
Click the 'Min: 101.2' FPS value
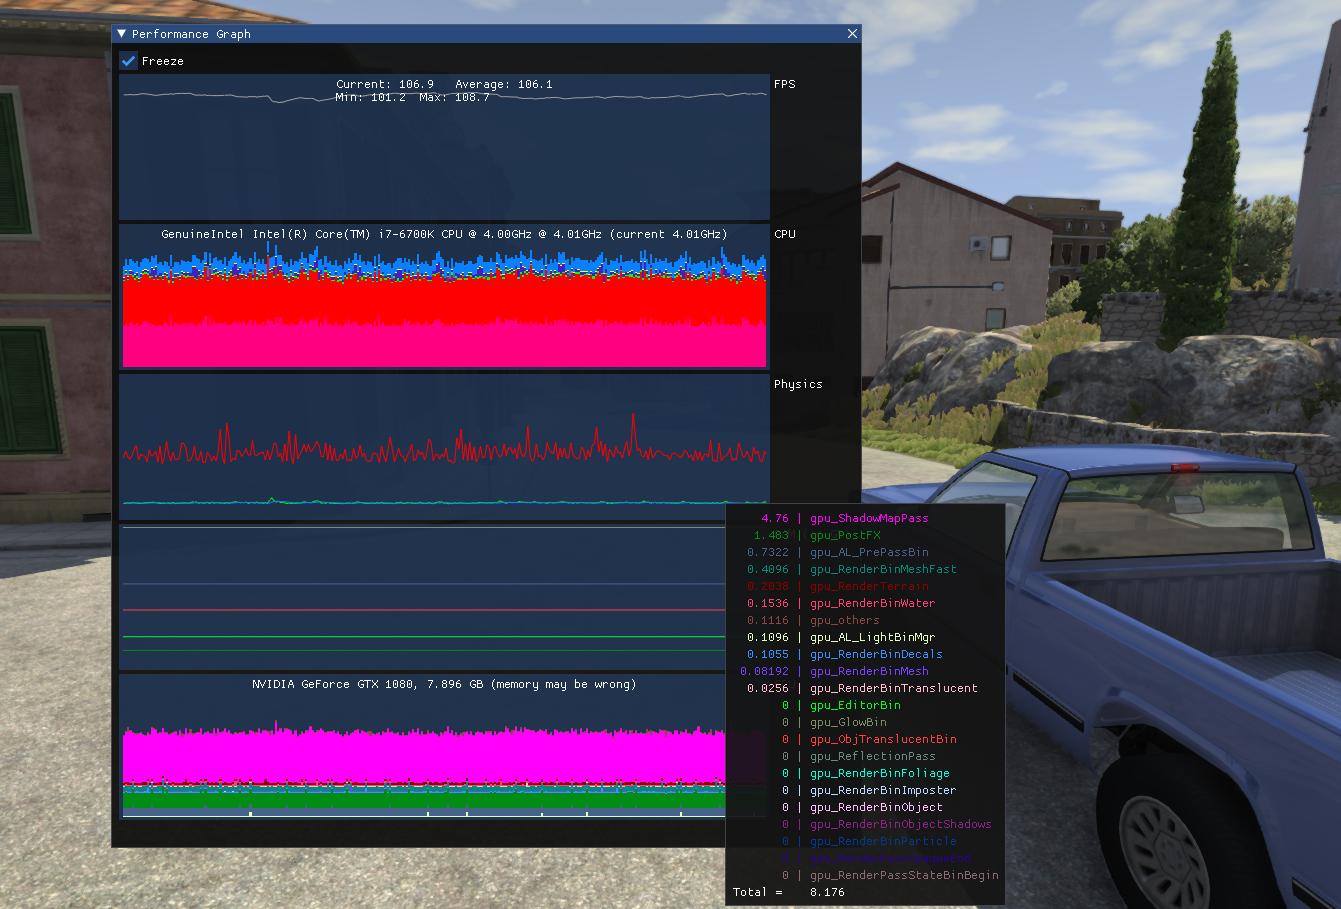[371, 97]
